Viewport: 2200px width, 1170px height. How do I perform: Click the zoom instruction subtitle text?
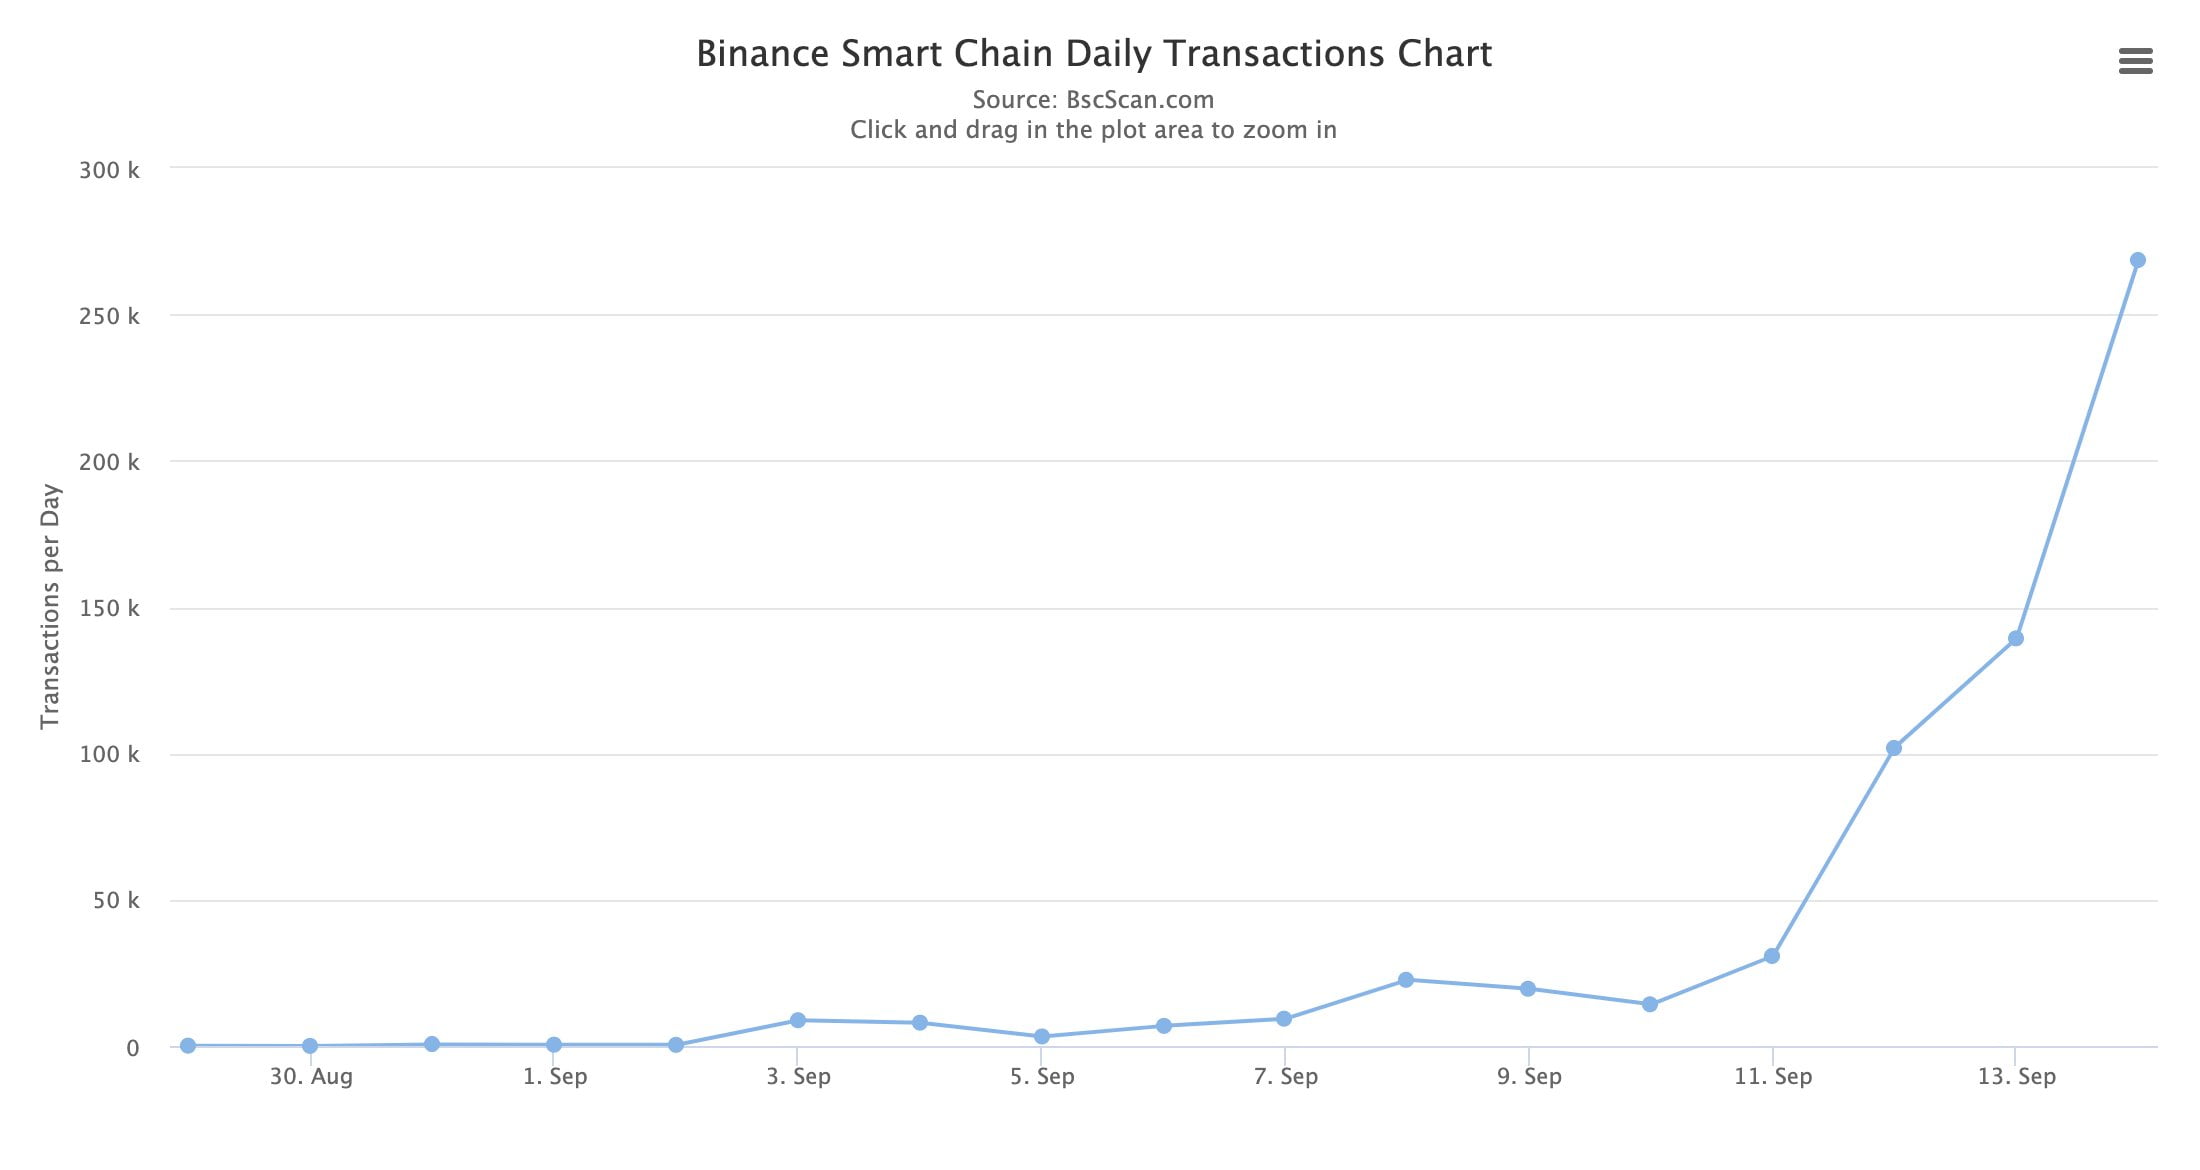pos(1094,129)
